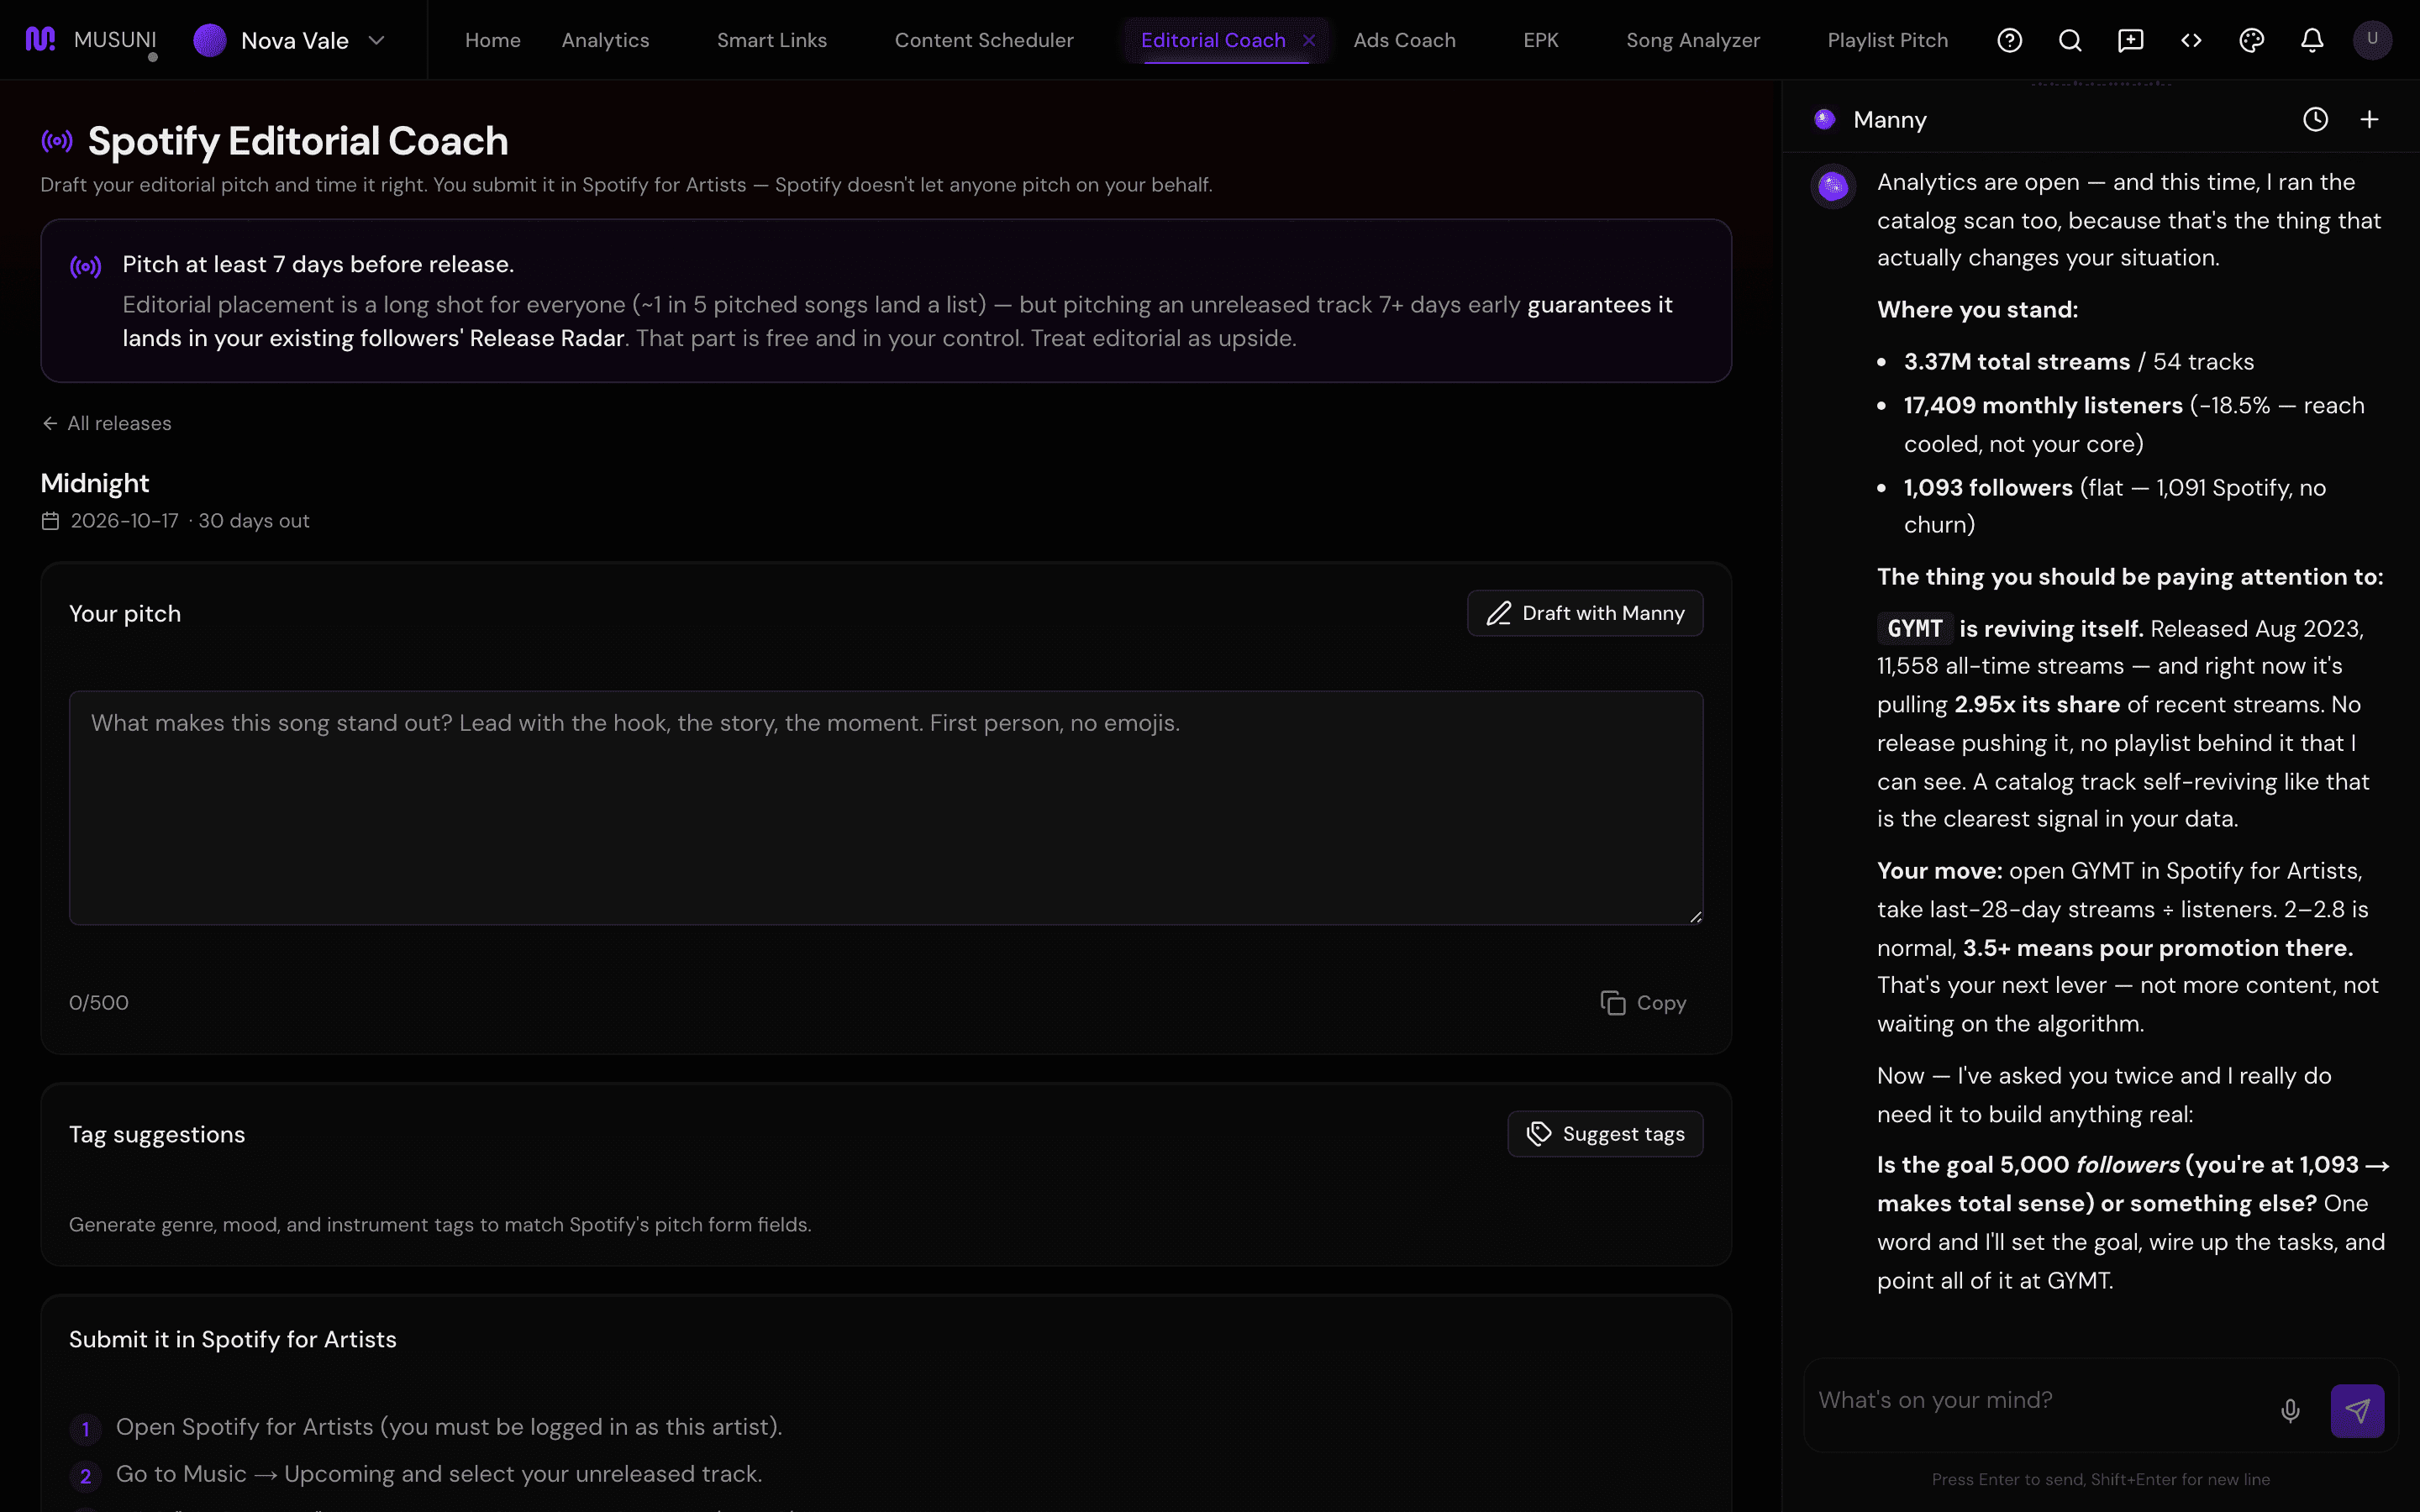Image resolution: width=2420 pixels, height=1512 pixels.
Task: Click the search magnifier icon
Action: tap(2070, 40)
